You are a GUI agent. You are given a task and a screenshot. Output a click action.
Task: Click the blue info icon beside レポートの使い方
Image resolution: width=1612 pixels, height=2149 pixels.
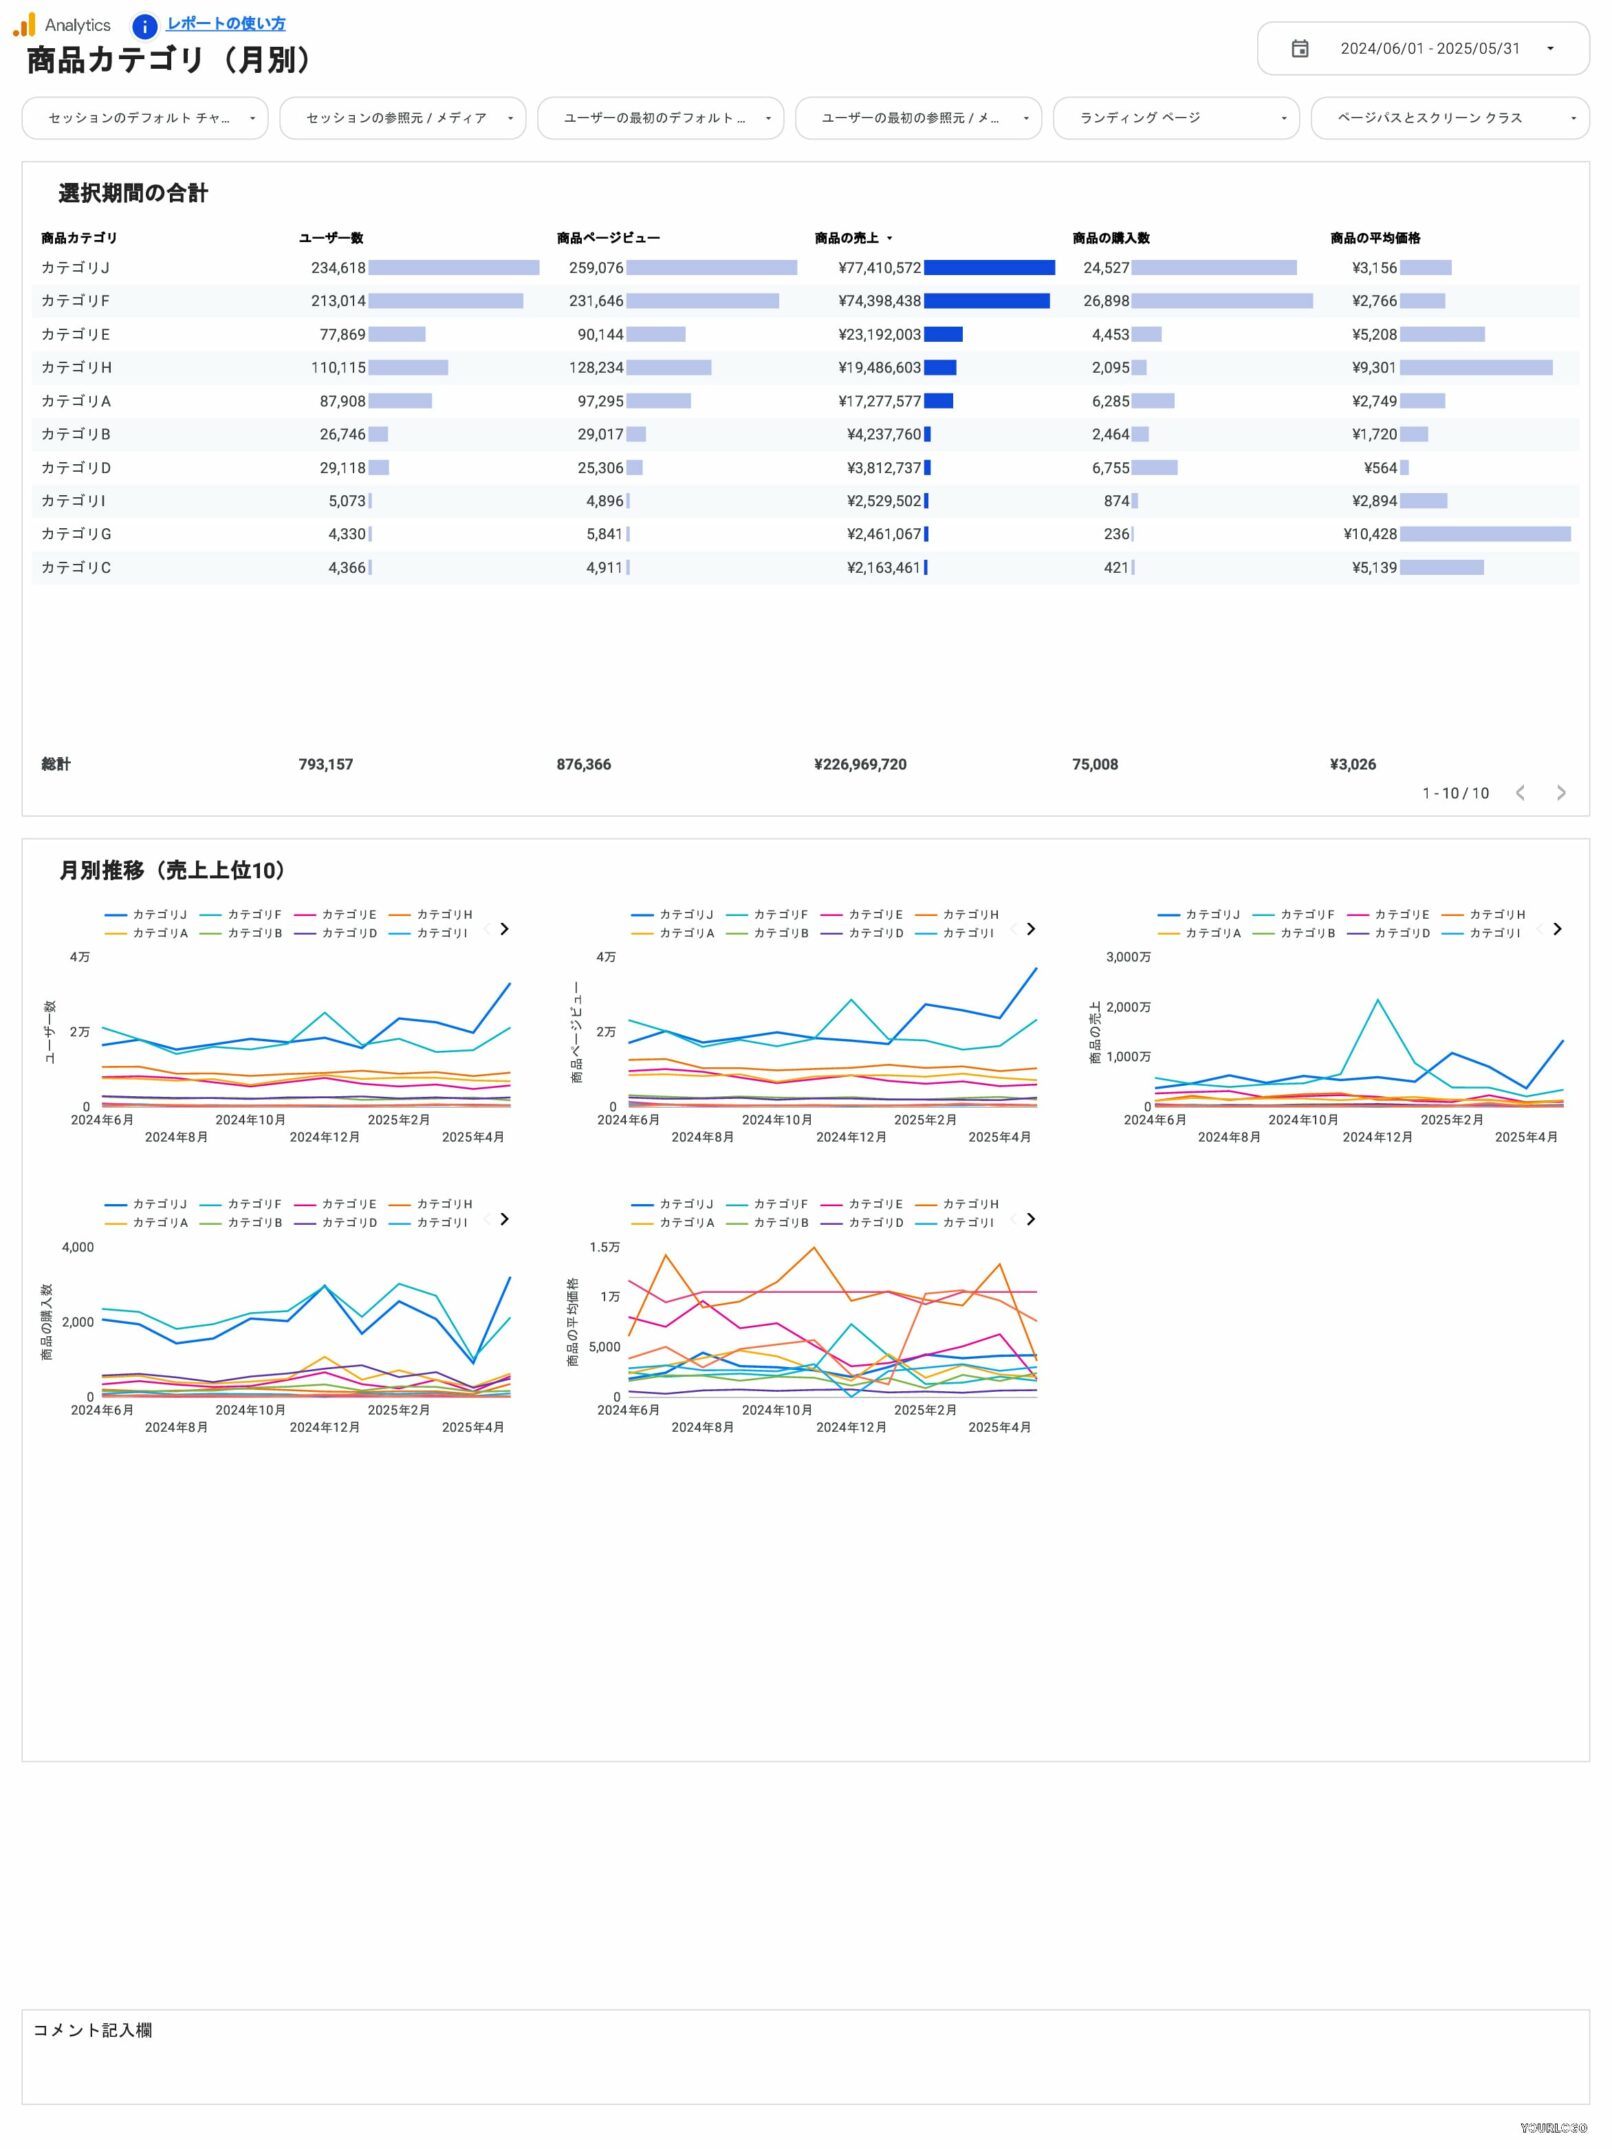[145, 26]
